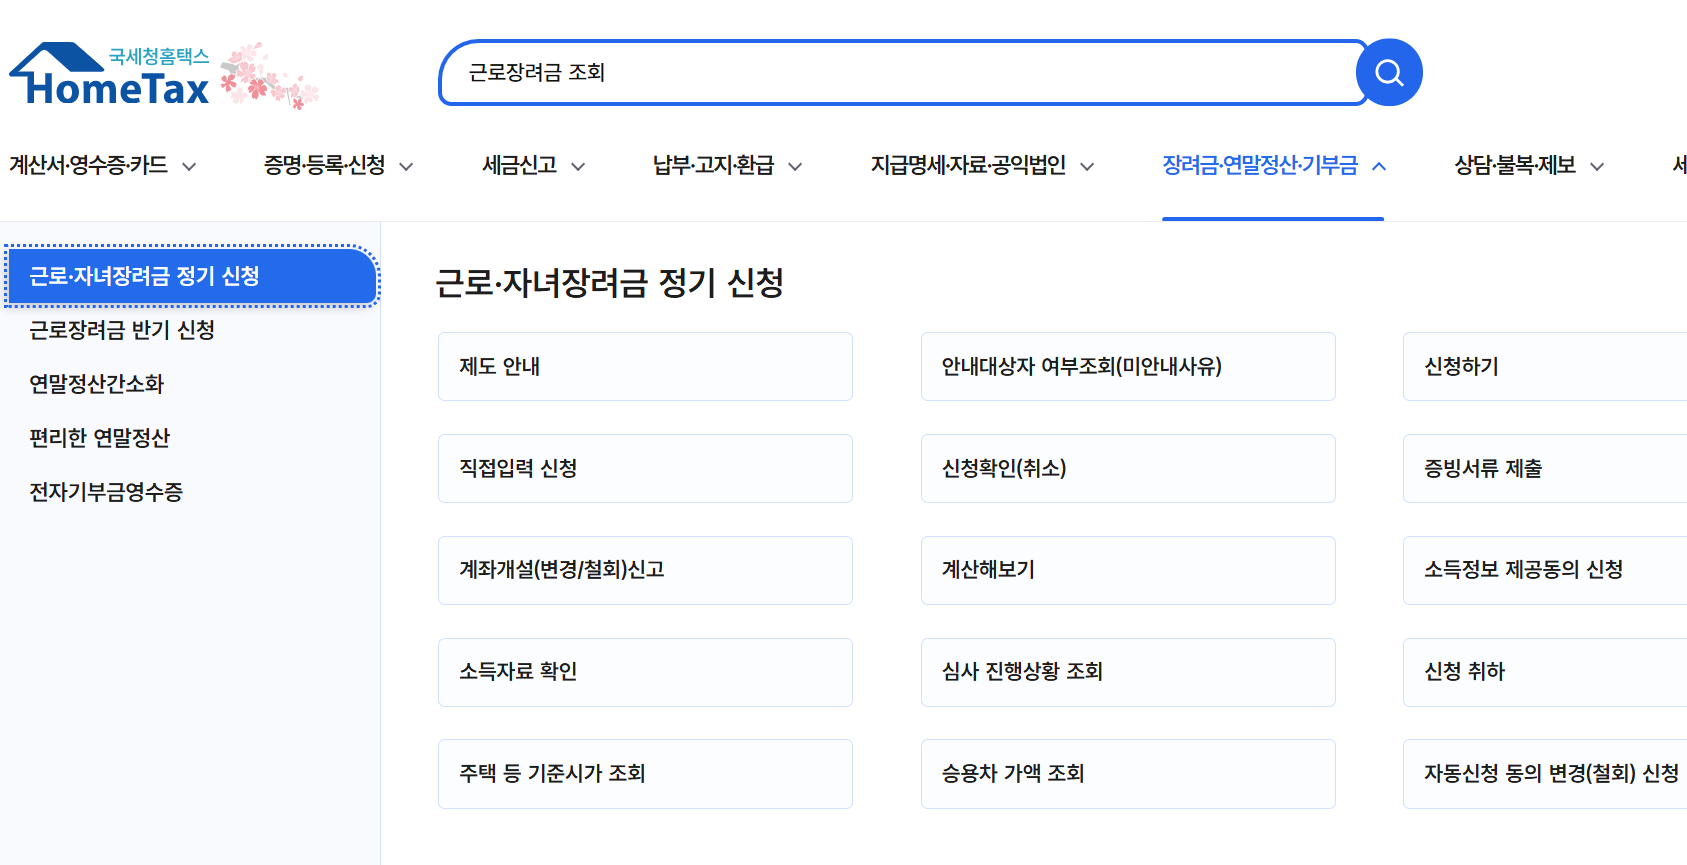Open 직접입력 신청
Viewport: 1687px width, 865px height.
point(645,469)
